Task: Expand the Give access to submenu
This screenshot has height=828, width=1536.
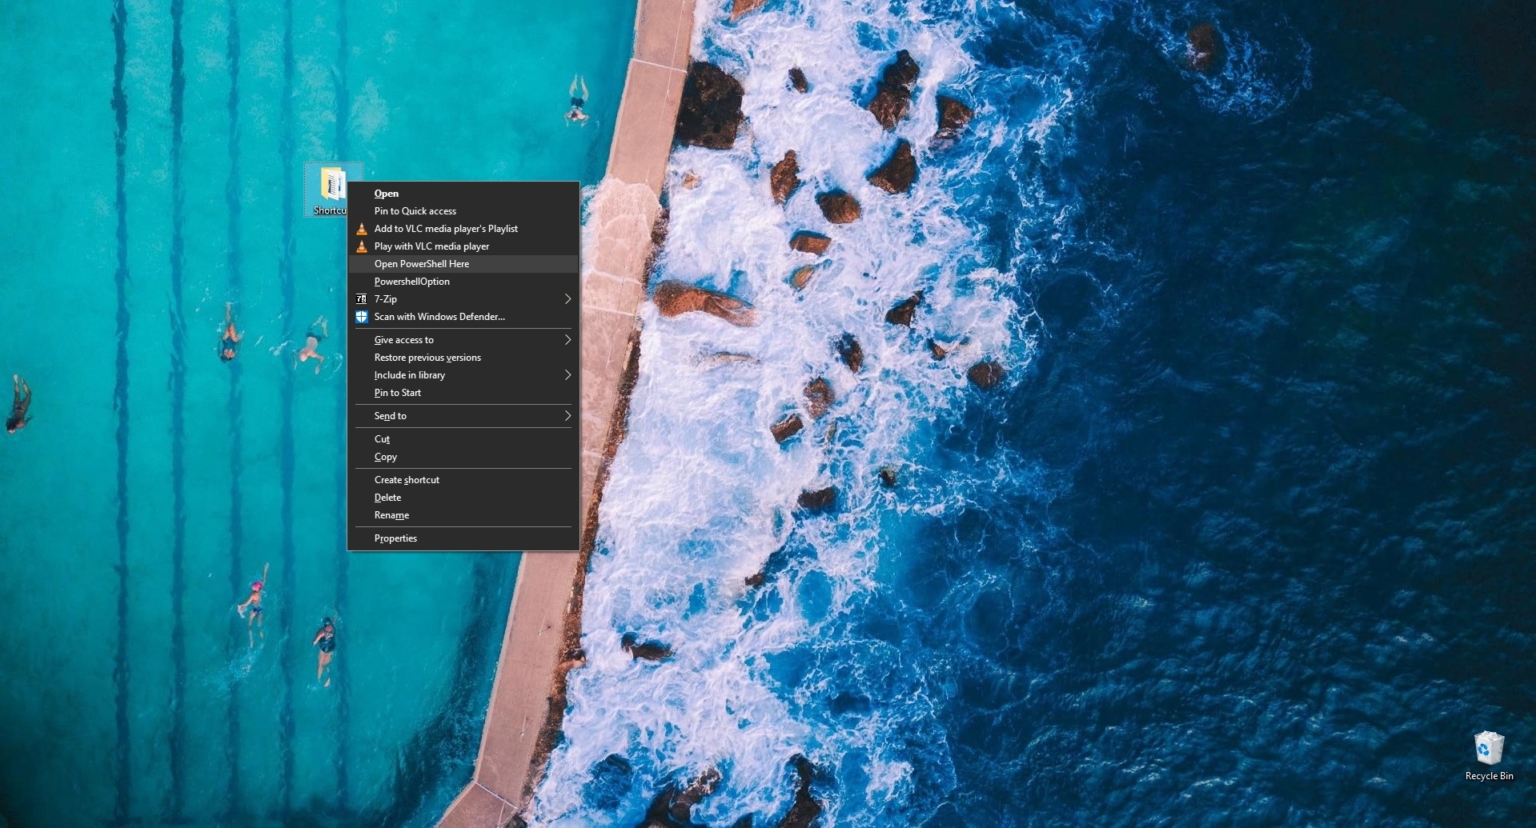Action: point(567,340)
